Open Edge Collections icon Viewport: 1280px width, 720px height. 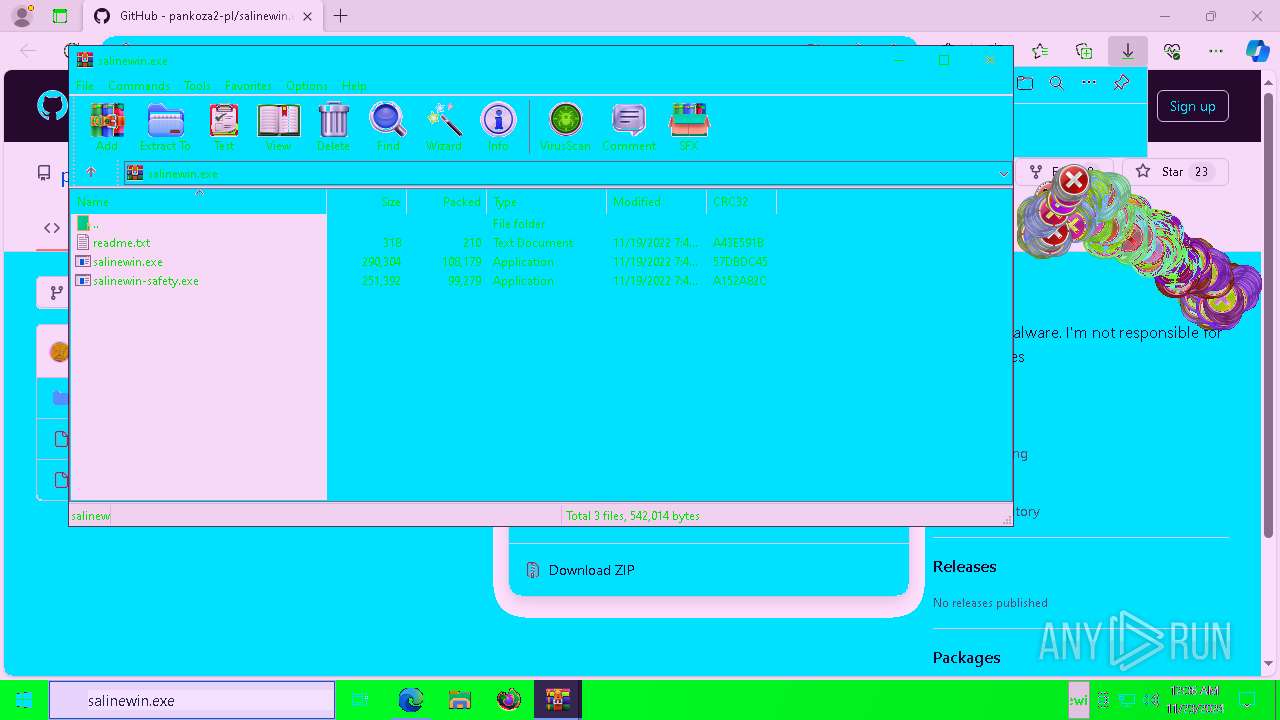(1084, 51)
